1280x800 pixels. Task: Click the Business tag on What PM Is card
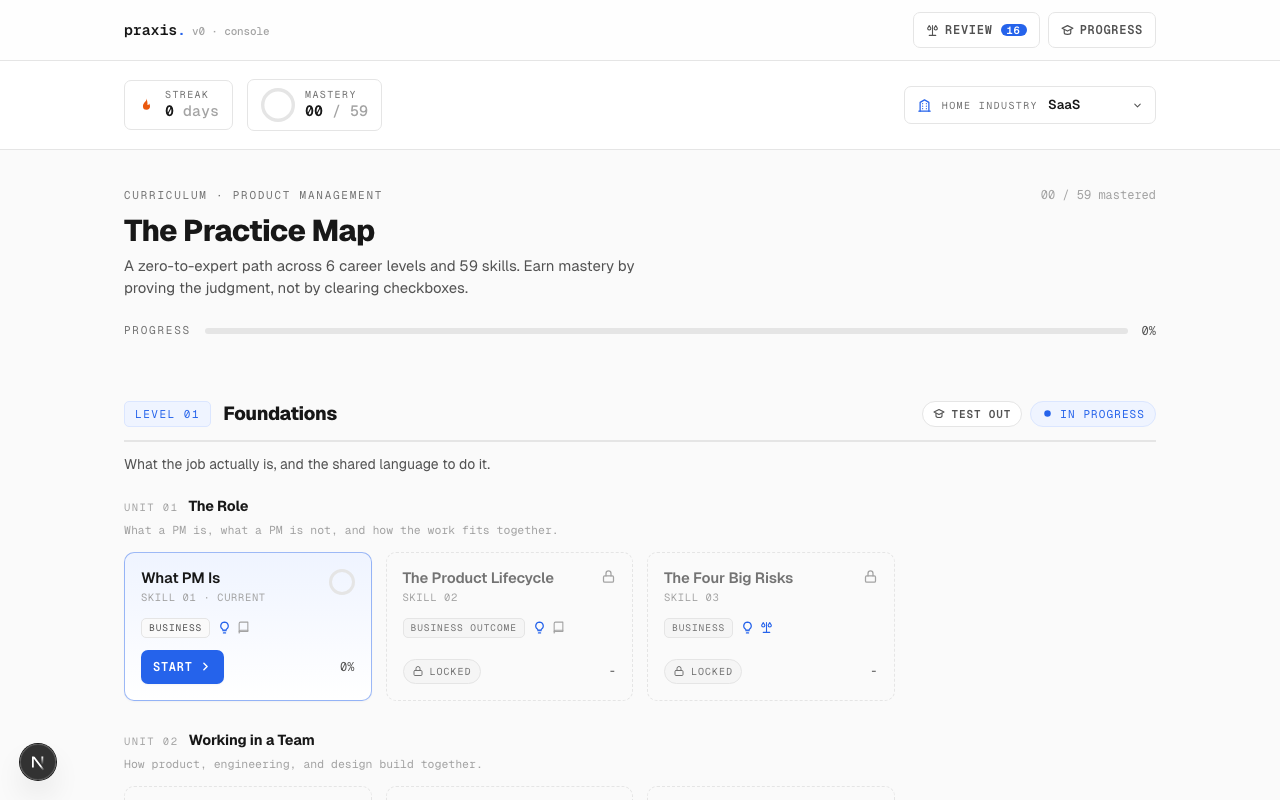[x=176, y=628]
